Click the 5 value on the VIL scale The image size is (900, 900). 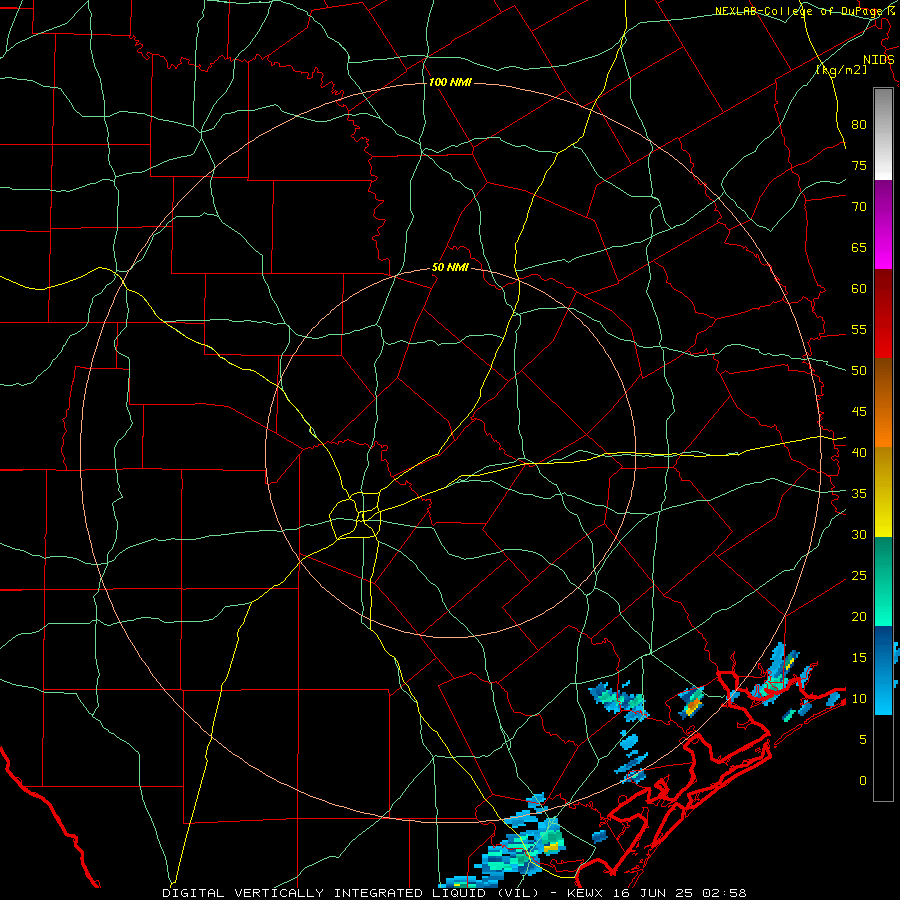coord(863,740)
